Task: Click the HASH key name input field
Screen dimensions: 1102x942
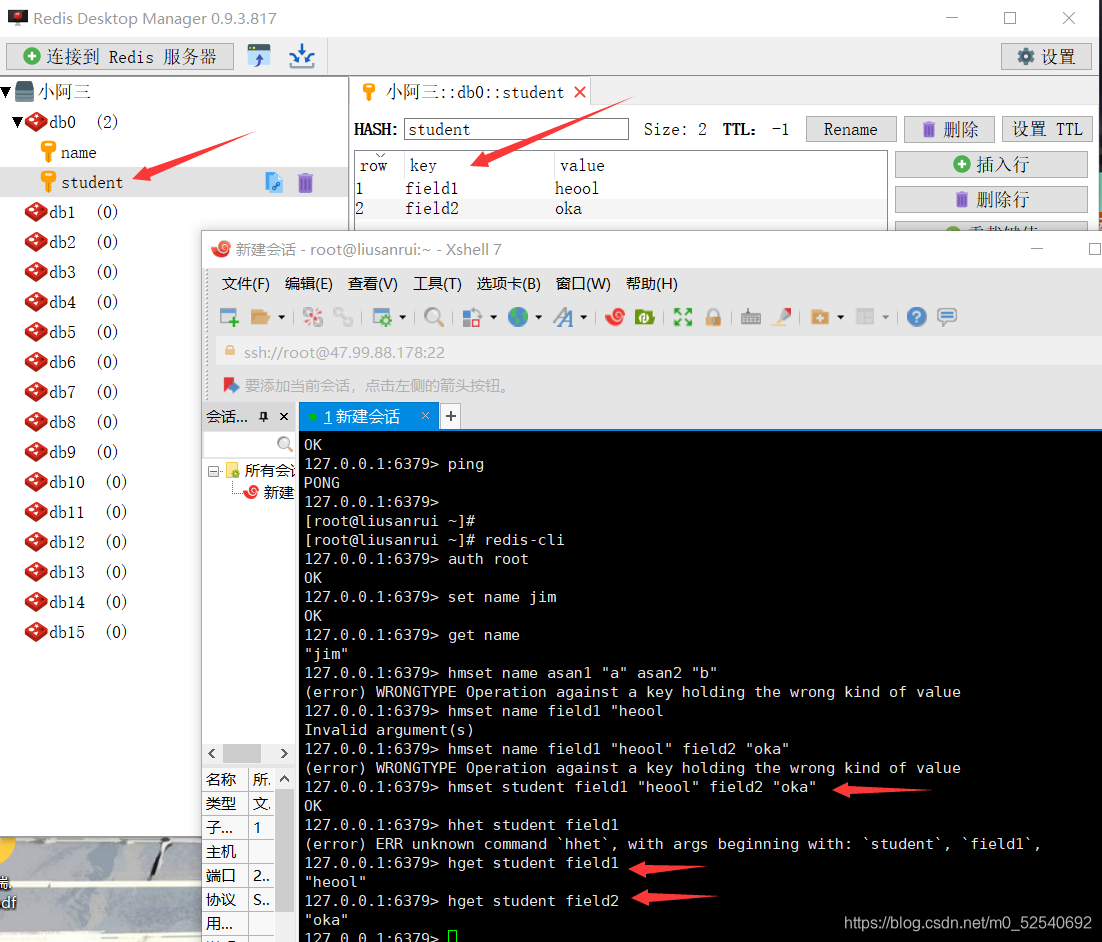Action: click(x=516, y=129)
